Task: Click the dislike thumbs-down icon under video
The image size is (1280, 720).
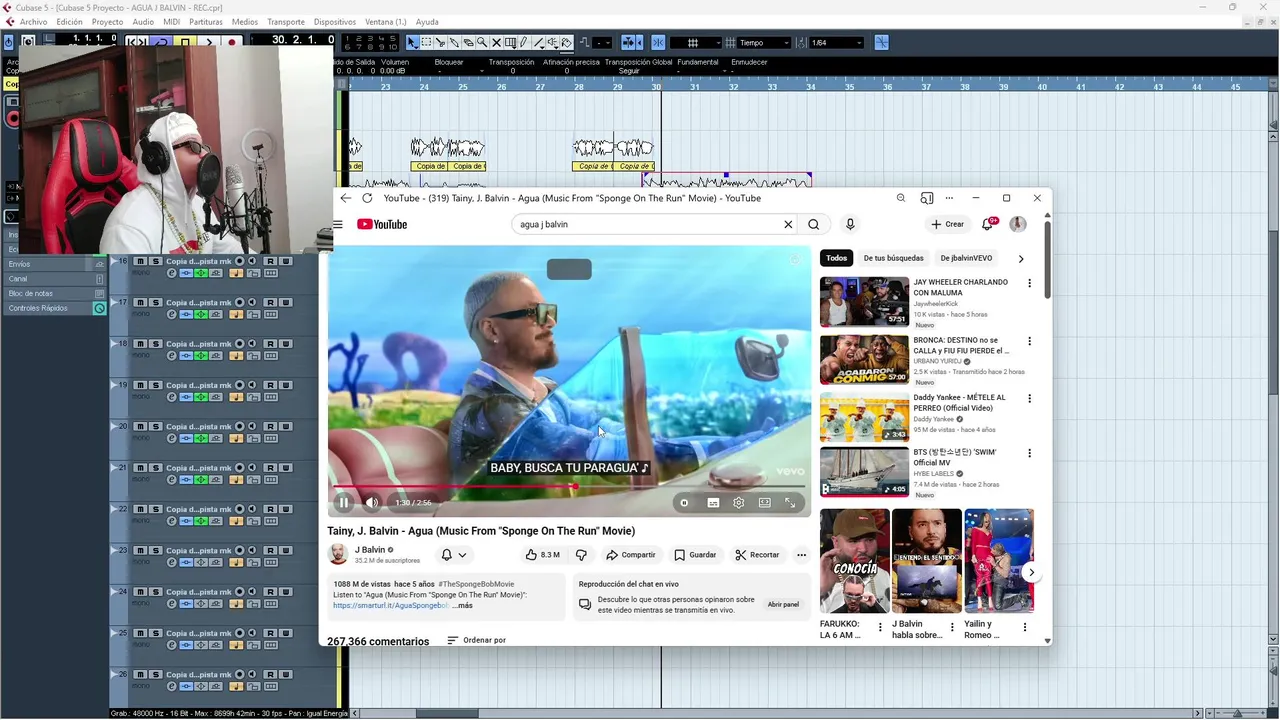Action: [581, 554]
